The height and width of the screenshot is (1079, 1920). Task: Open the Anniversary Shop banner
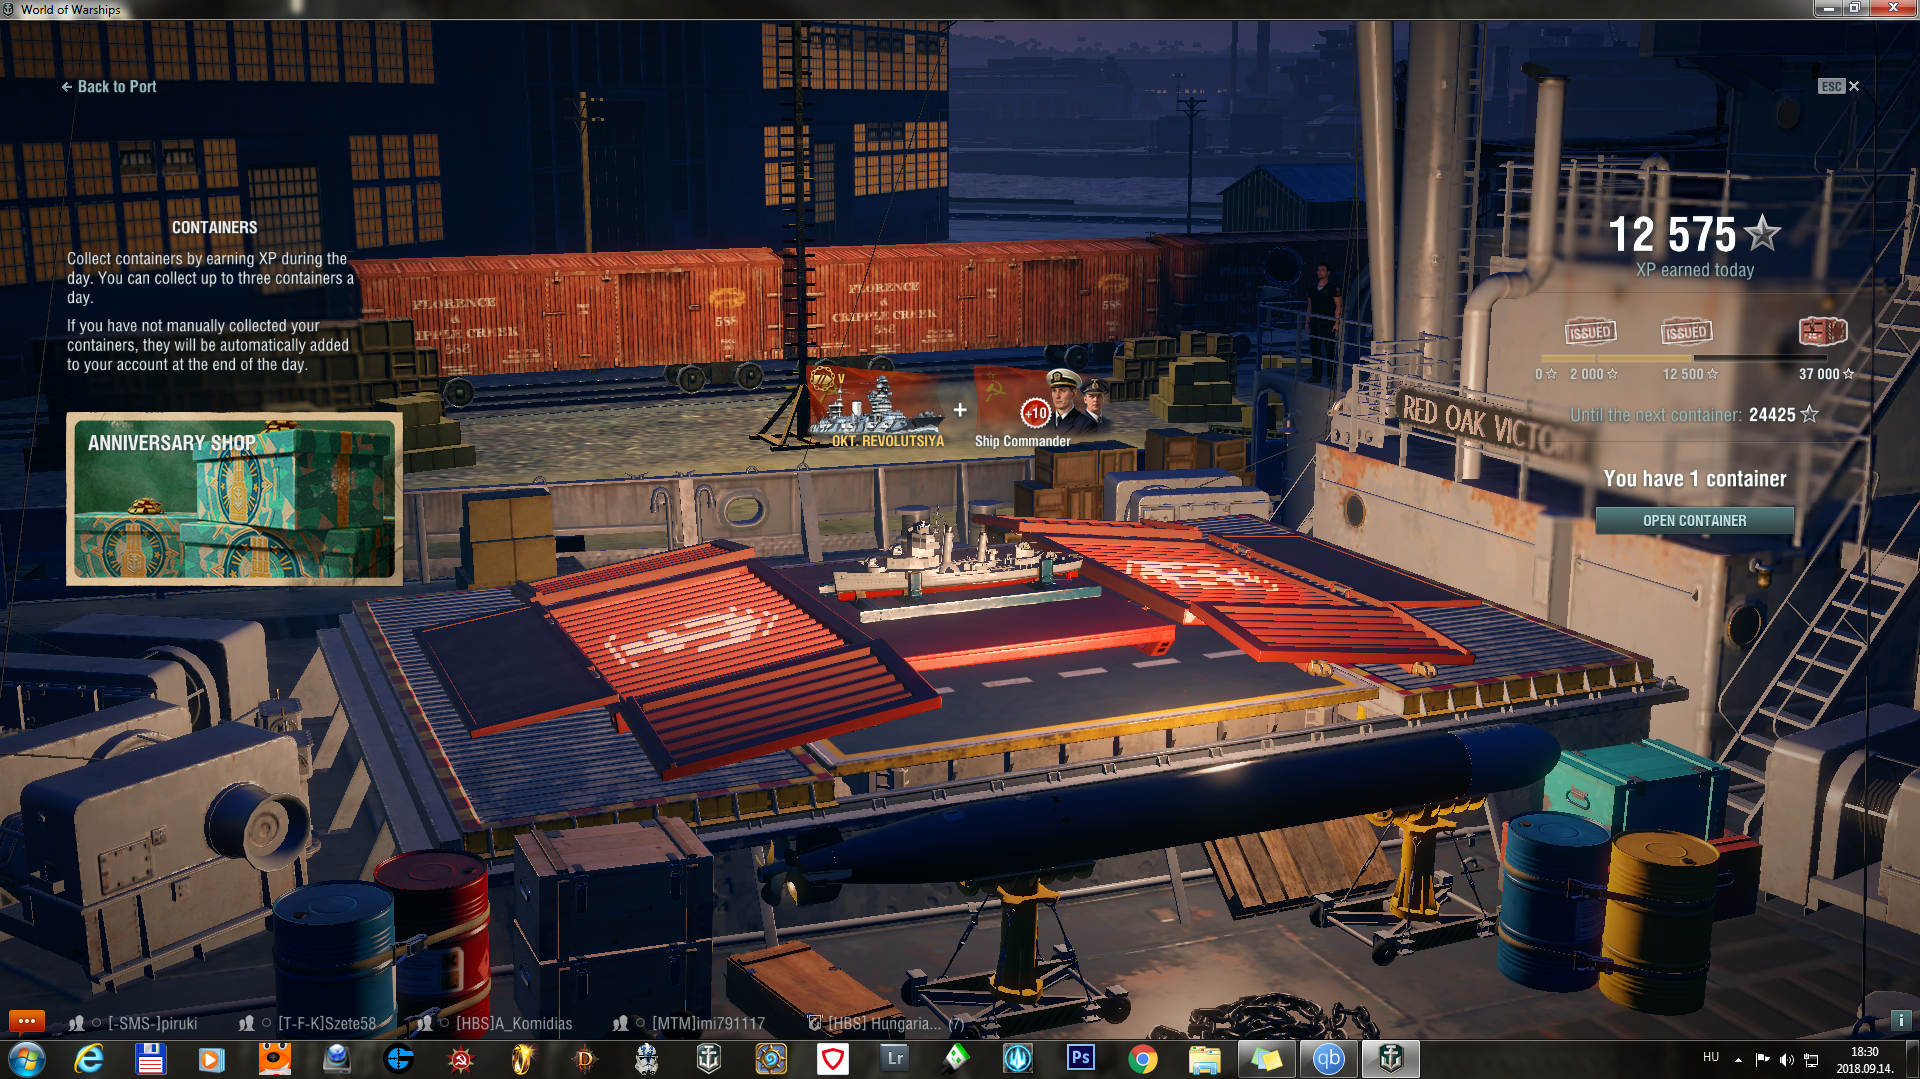point(234,499)
